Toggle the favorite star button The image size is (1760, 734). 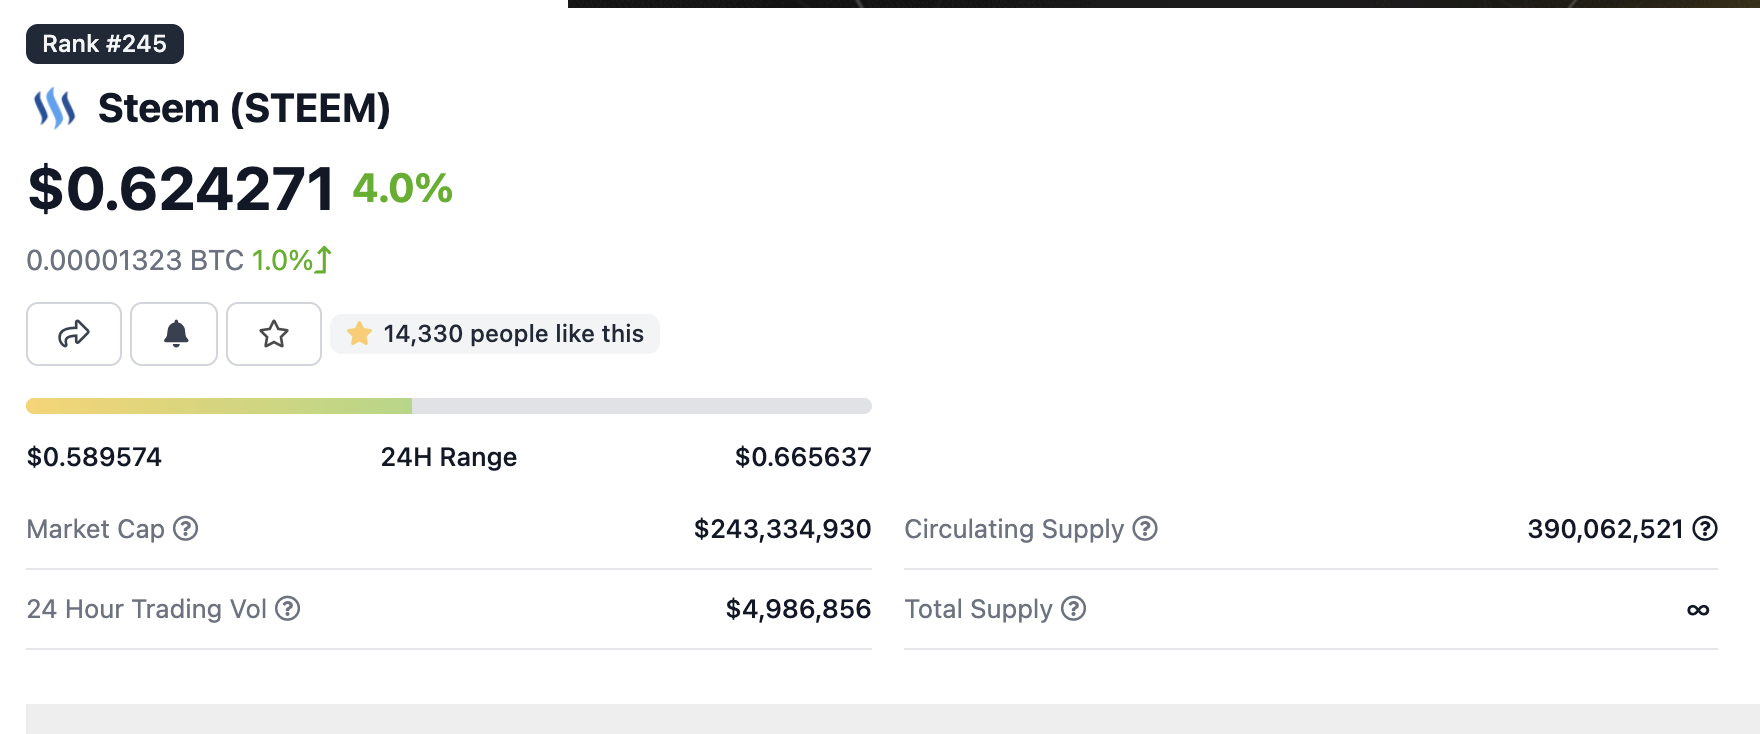tap(274, 334)
